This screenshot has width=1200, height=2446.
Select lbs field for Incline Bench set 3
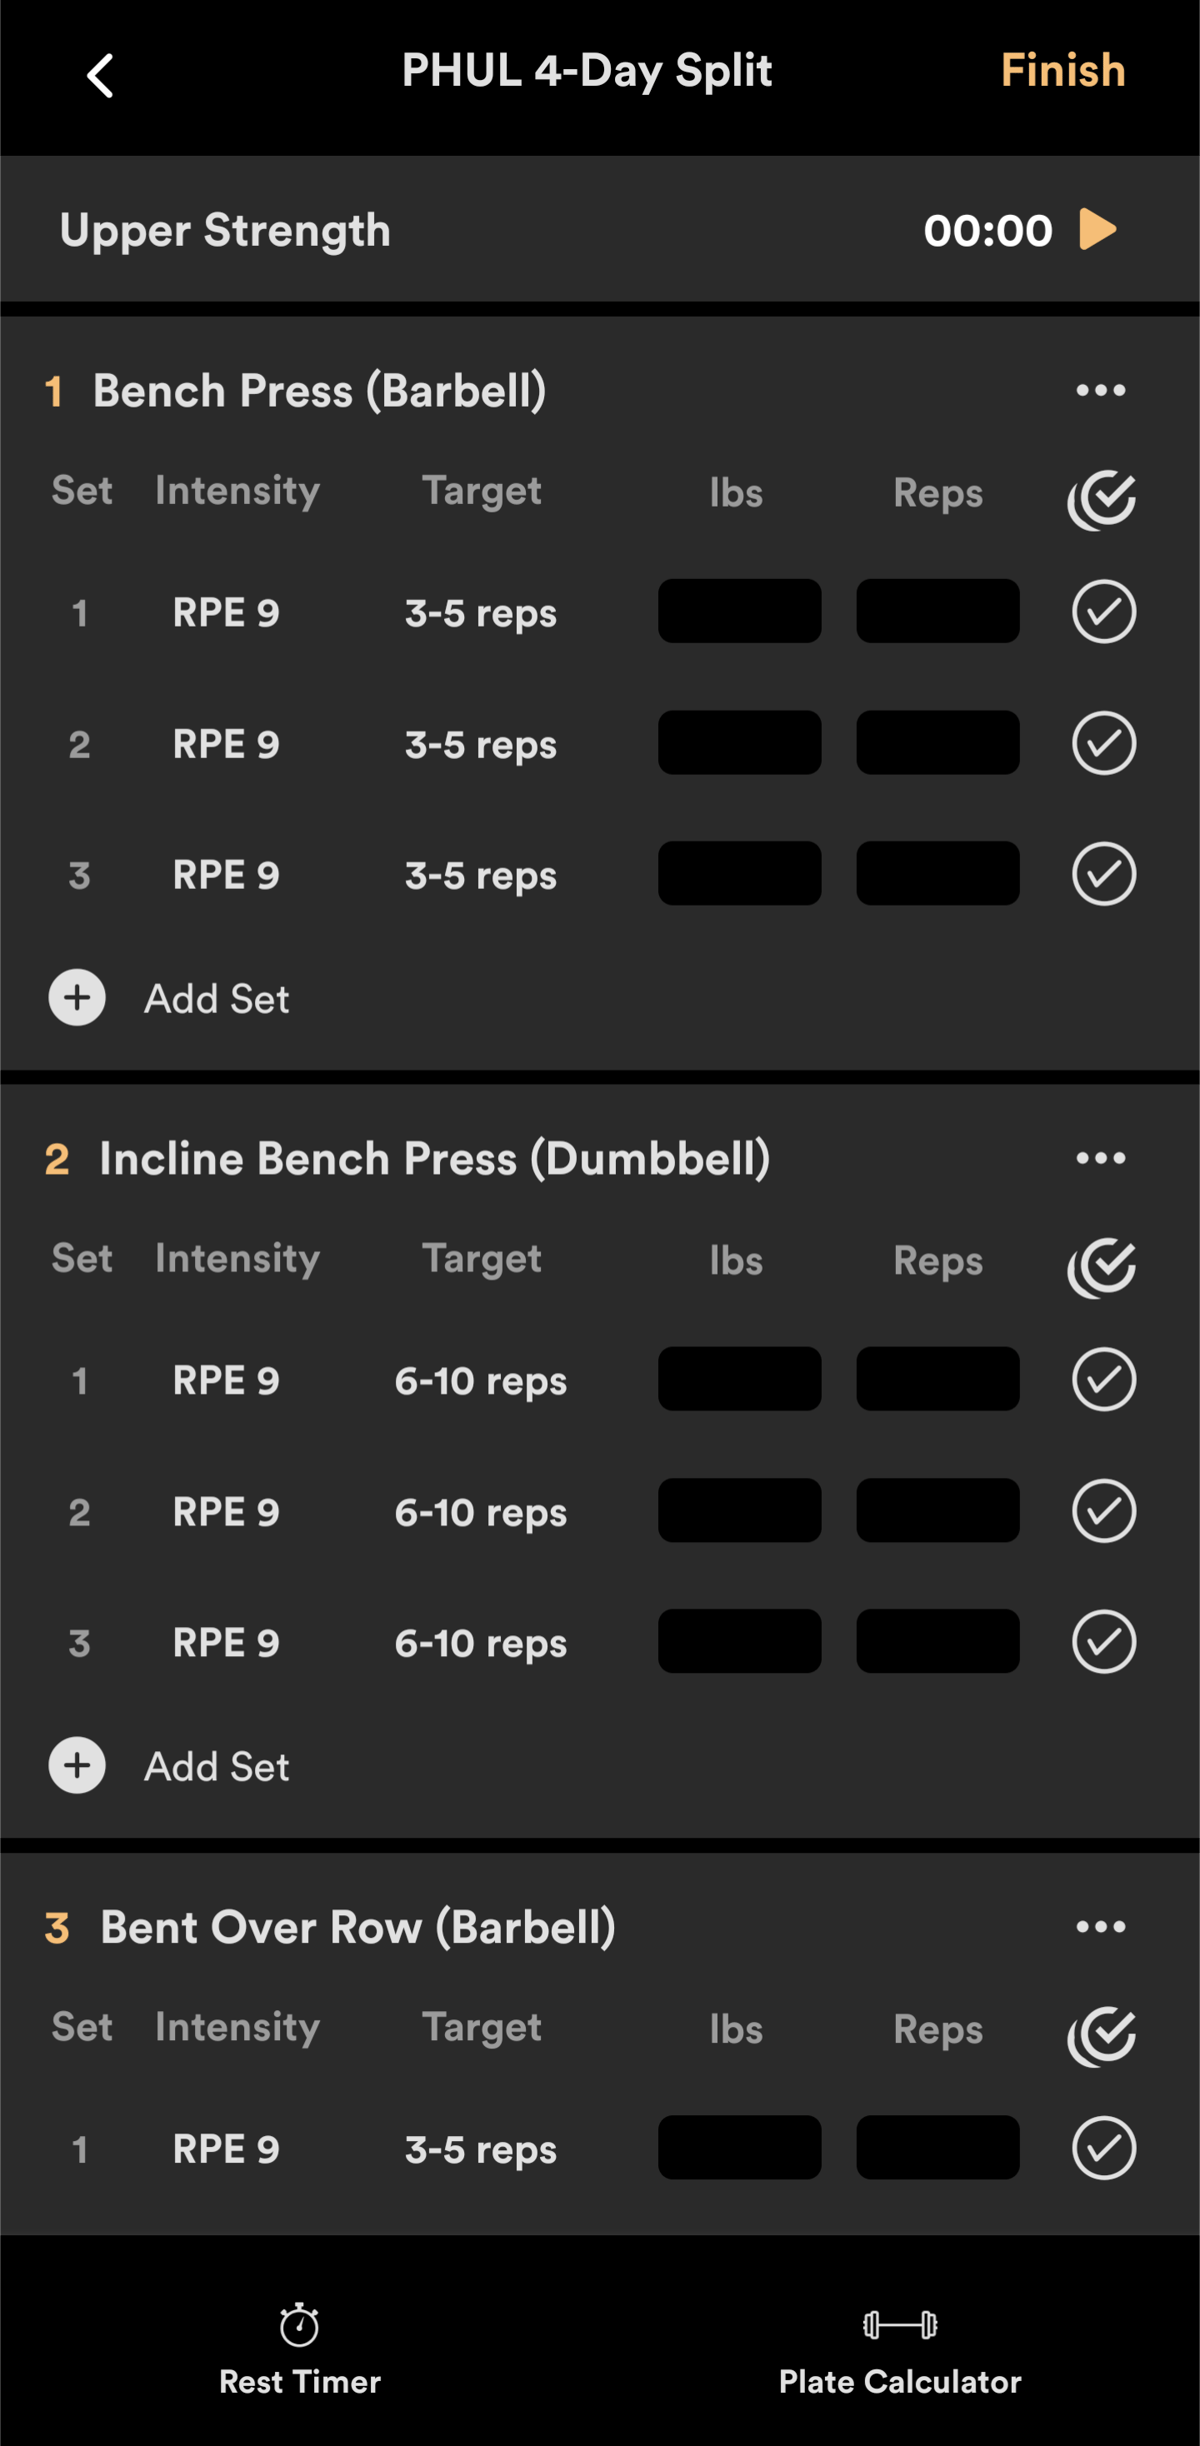pos(740,1641)
